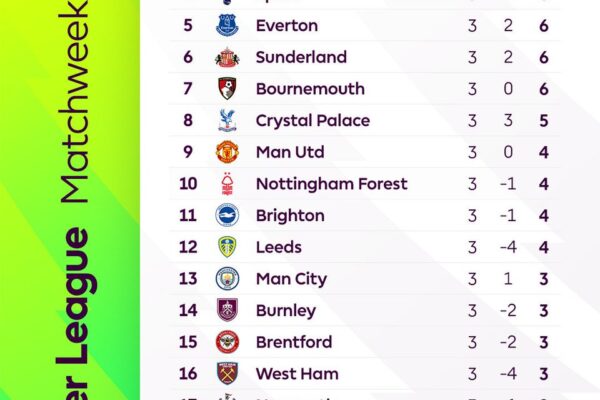Select position number 10 in table

point(188,184)
